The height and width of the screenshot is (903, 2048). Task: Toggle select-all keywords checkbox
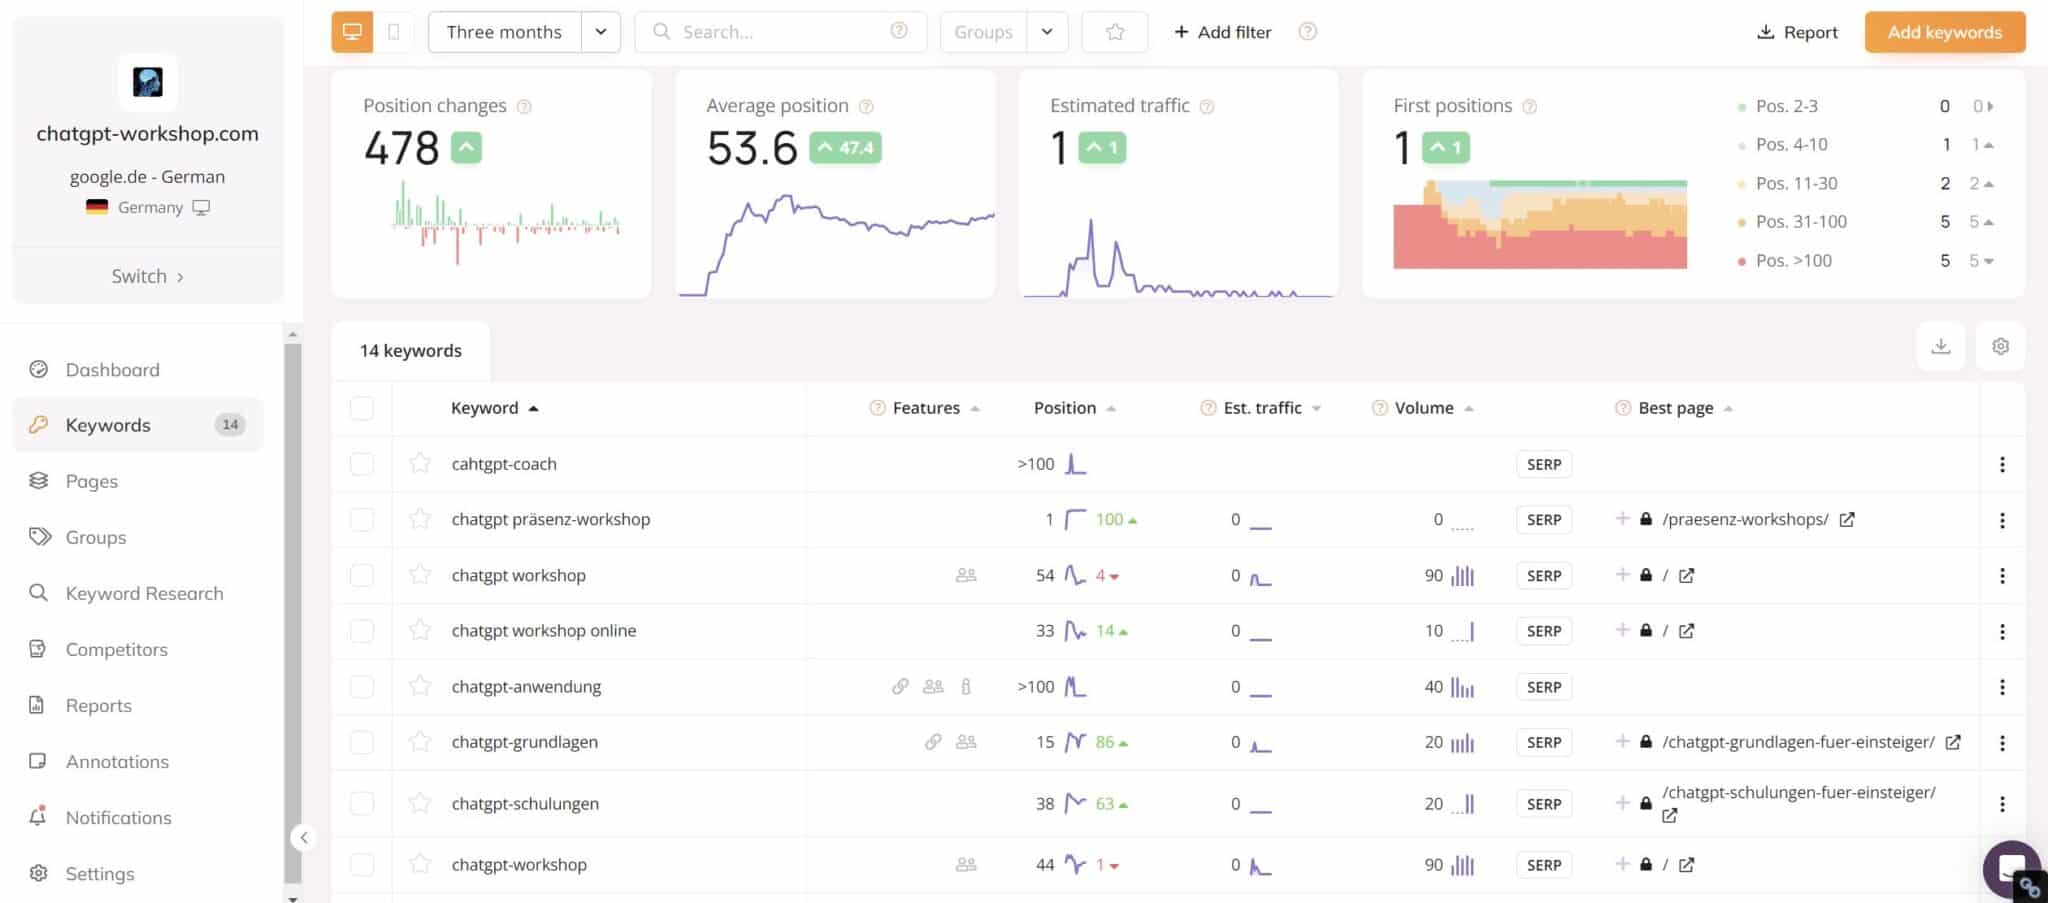point(362,408)
